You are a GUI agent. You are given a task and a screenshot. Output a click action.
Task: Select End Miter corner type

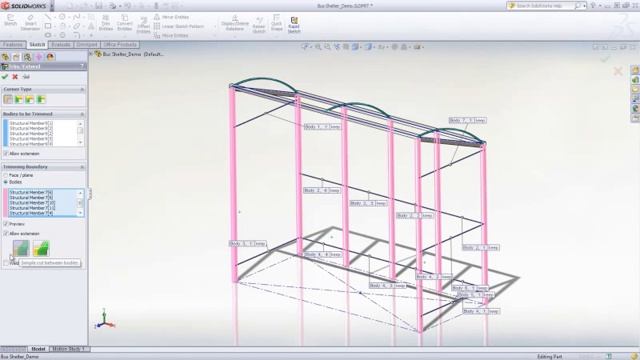[19, 99]
